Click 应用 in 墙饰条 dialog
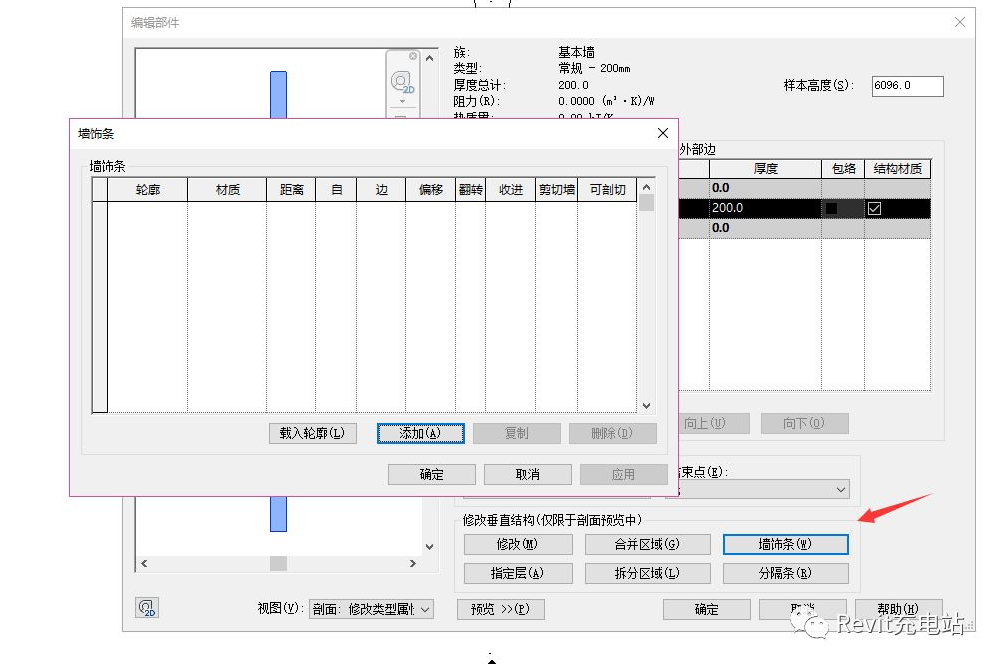This screenshot has height=664, width=994. (x=623, y=474)
